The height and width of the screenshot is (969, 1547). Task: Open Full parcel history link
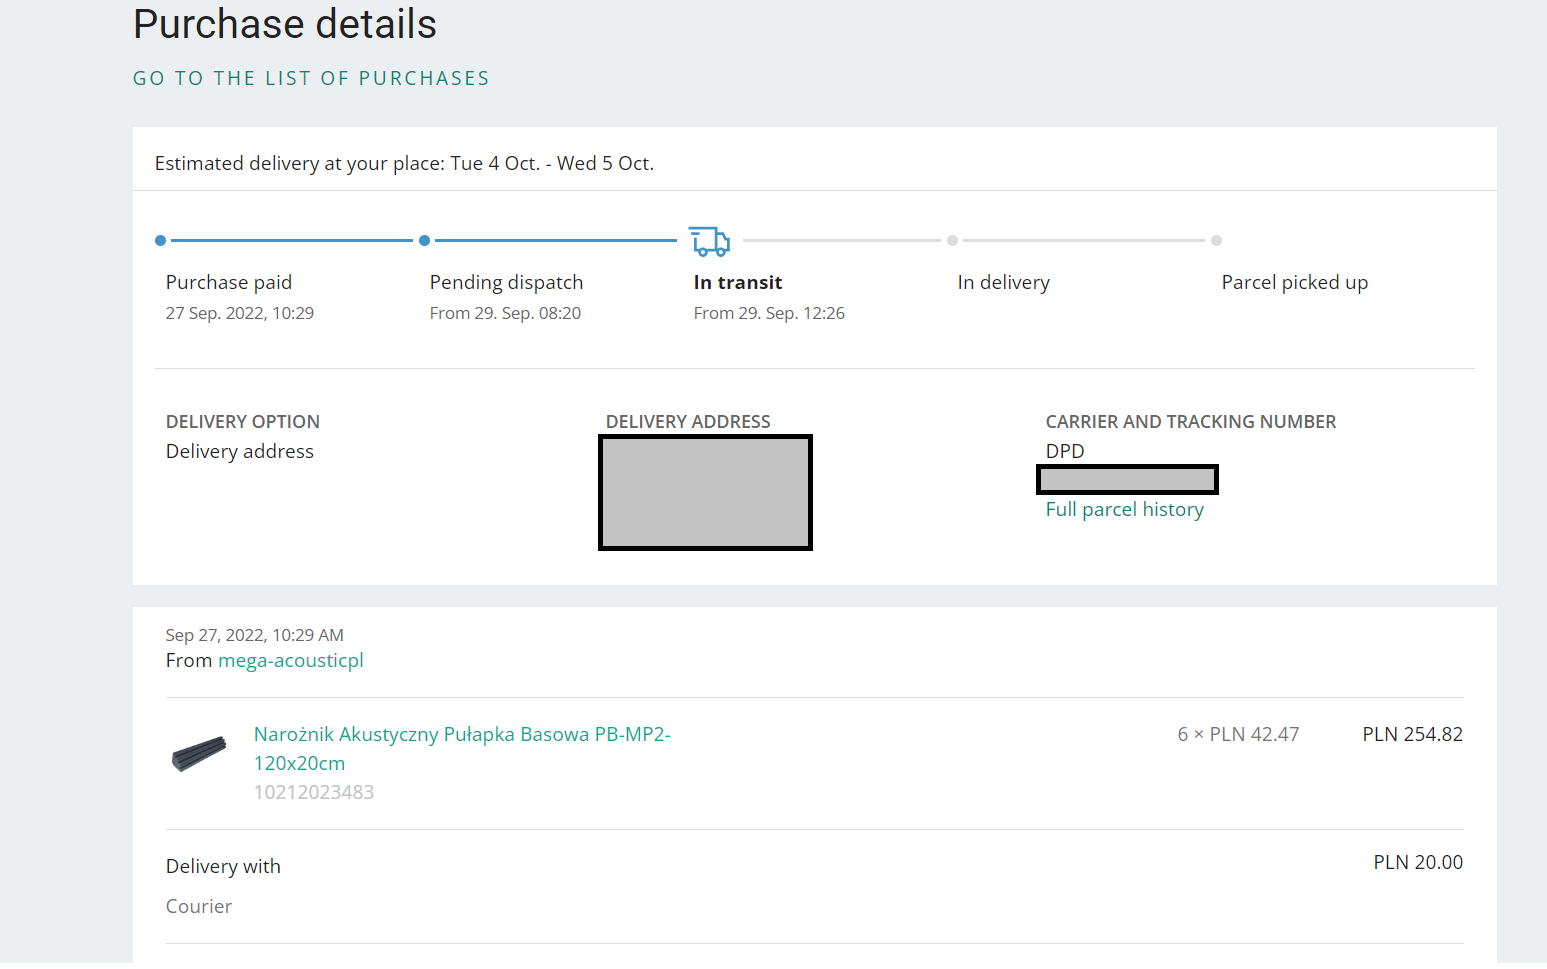[x=1124, y=510]
